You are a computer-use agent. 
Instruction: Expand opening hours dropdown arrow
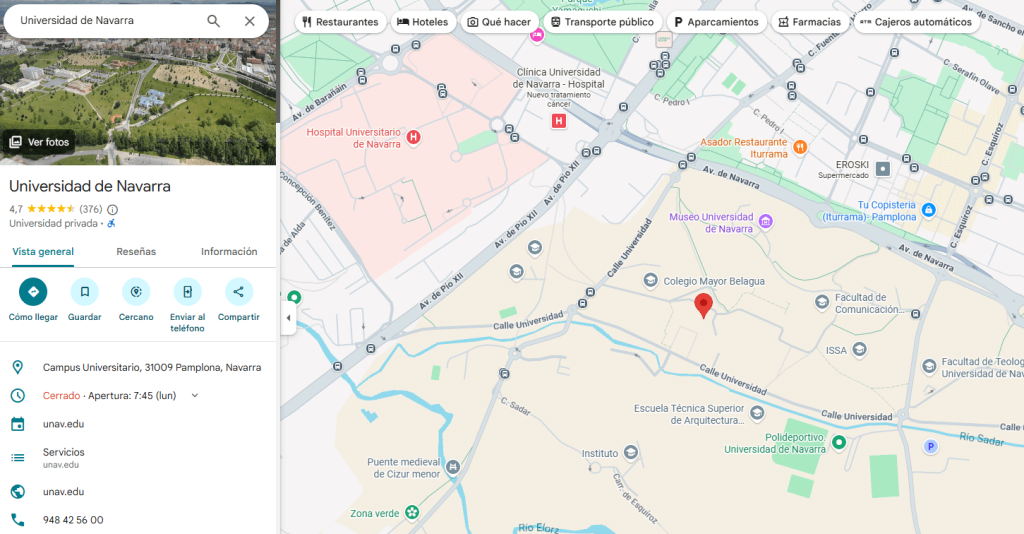[195, 396]
